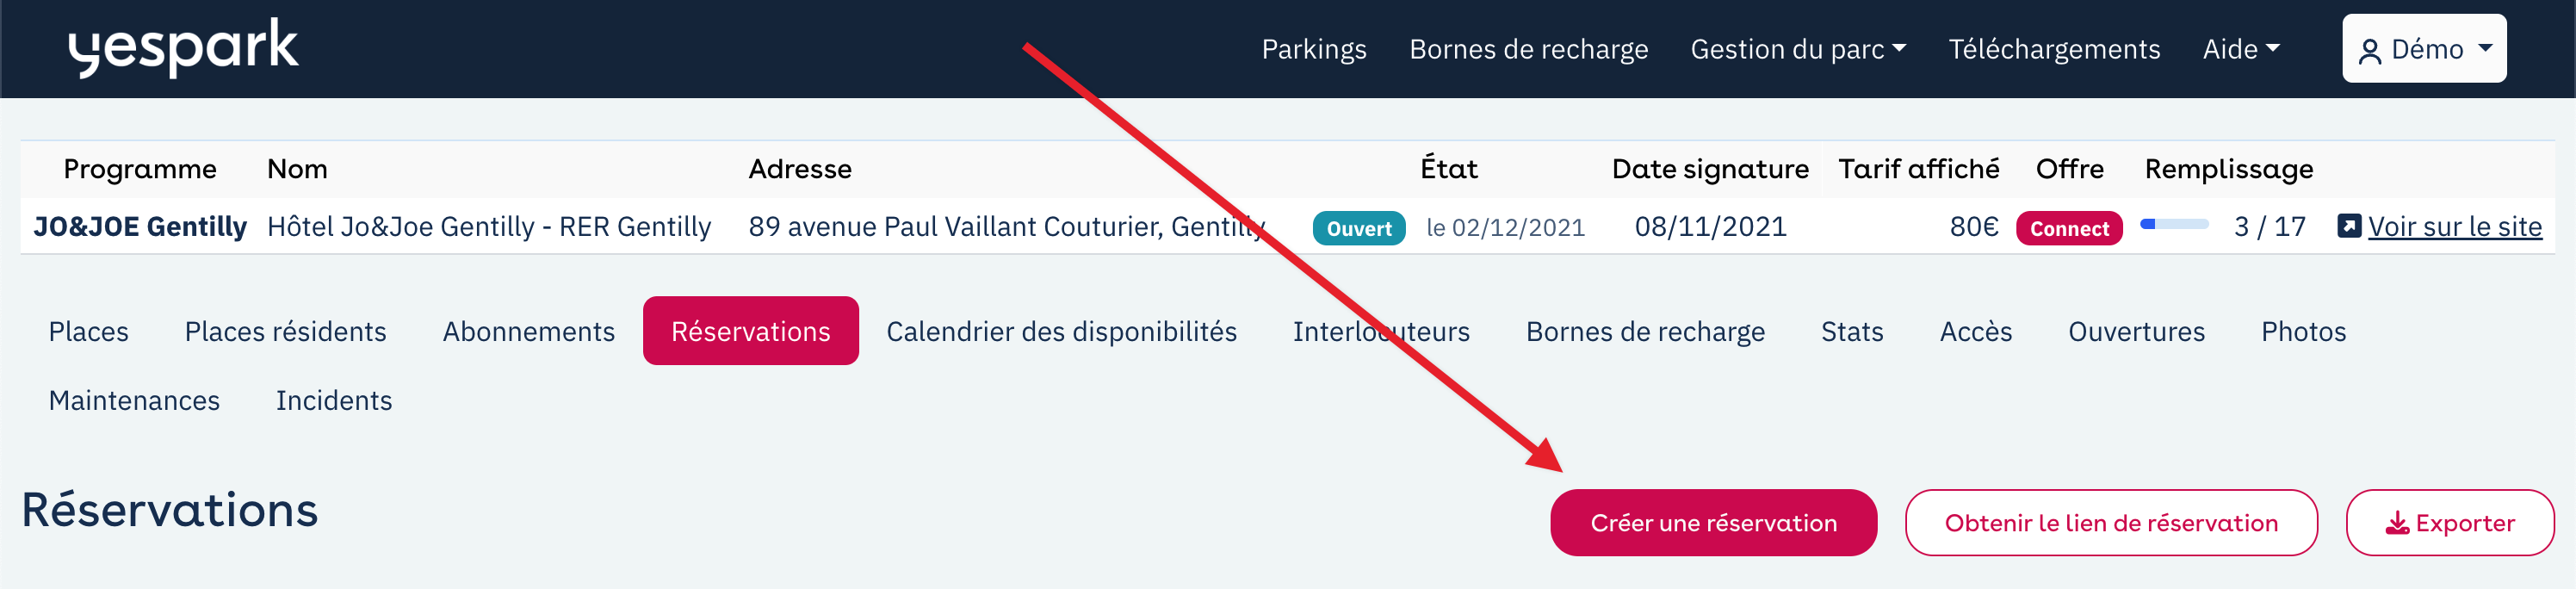This screenshot has width=2576, height=589.
Task: Open the Stats tab
Action: pos(1851,331)
